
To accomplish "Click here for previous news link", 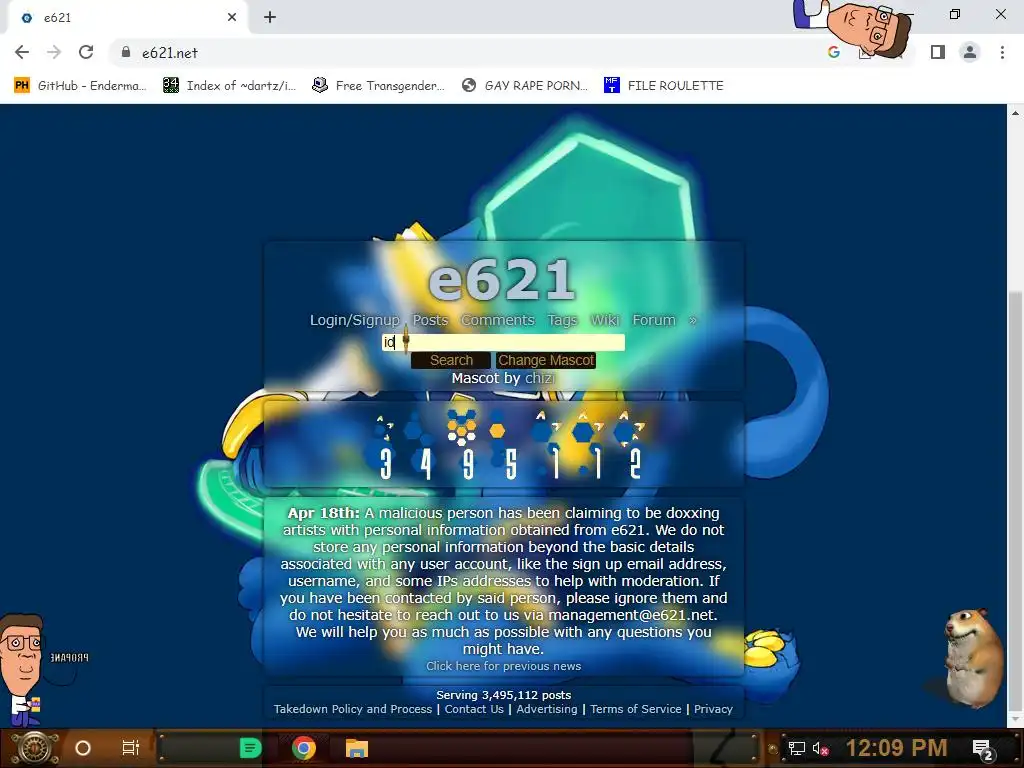I will click(x=504, y=666).
